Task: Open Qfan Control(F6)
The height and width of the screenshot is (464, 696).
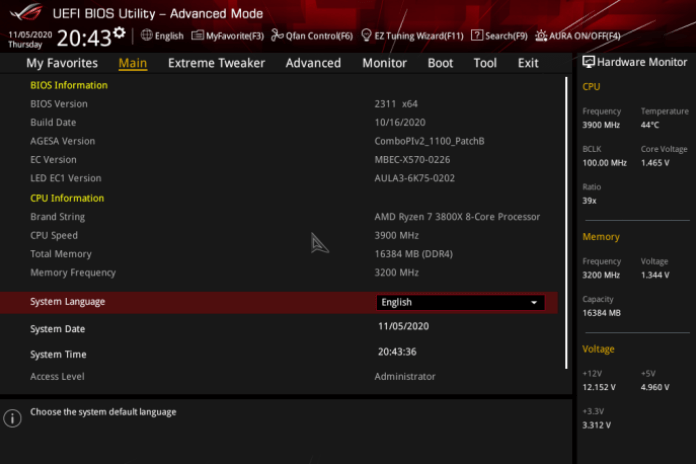Action: (312, 36)
